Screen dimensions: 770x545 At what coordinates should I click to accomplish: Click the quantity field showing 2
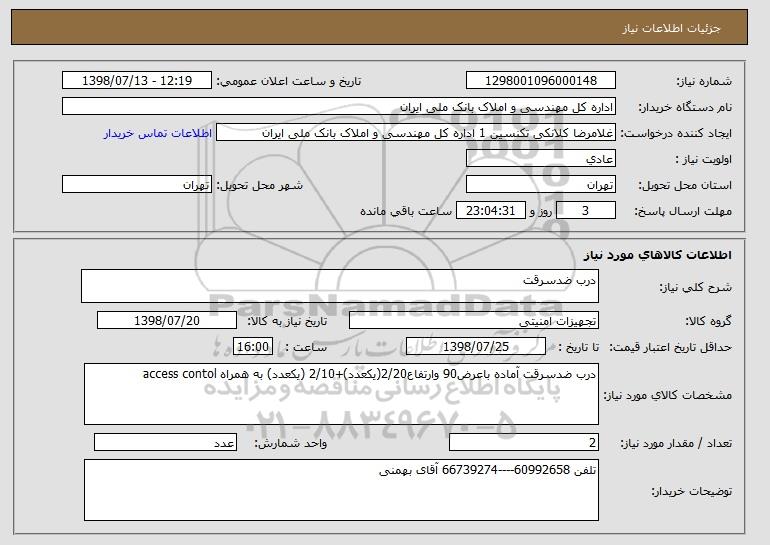[524, 442]
